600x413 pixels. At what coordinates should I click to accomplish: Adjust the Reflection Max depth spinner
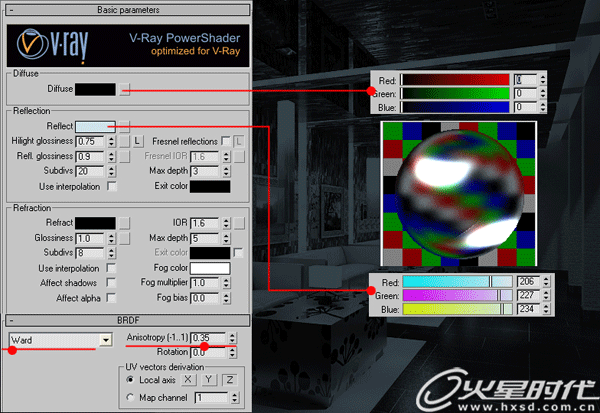(x=226, y=171)
